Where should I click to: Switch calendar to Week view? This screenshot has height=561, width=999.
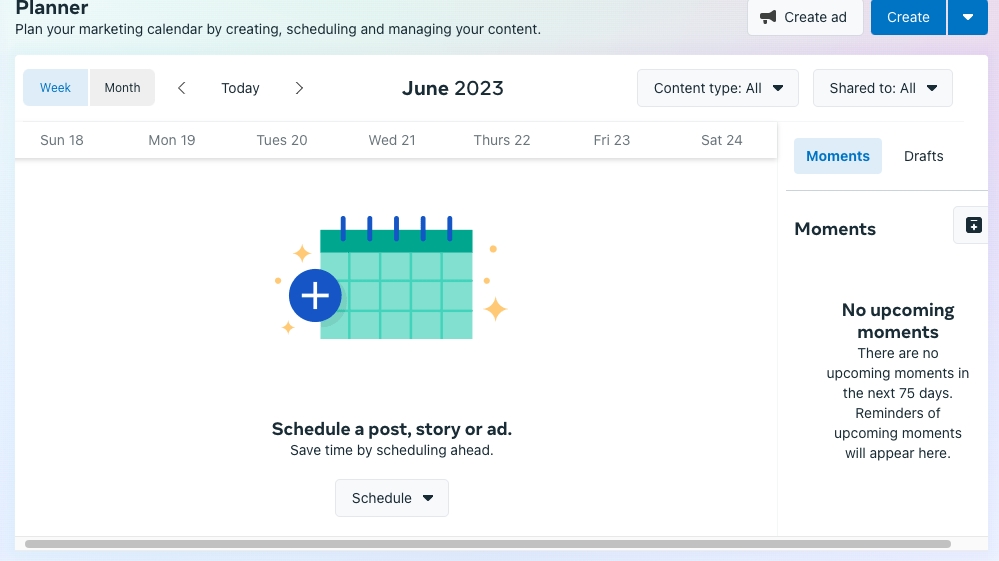[55, 88]
